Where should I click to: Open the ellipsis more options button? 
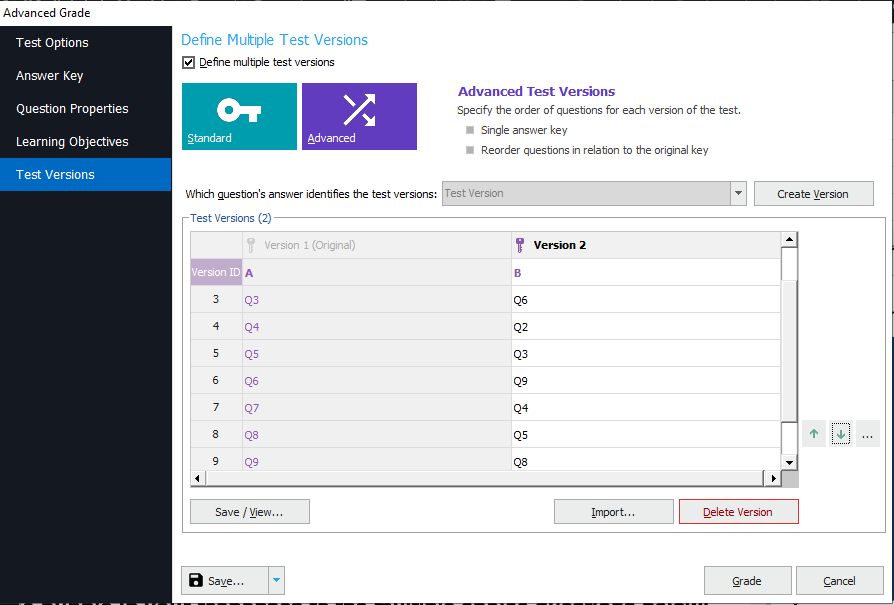click(868, 434)
